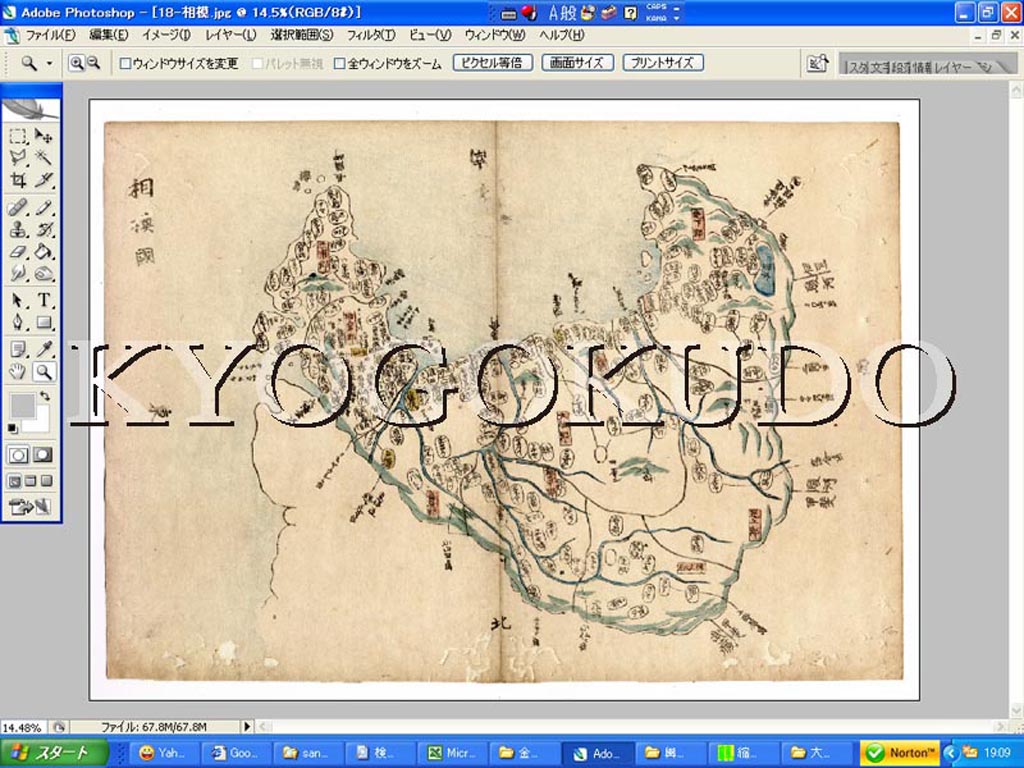
Task: Select the Path Selection arrow tool
Action: click(18, 300)
